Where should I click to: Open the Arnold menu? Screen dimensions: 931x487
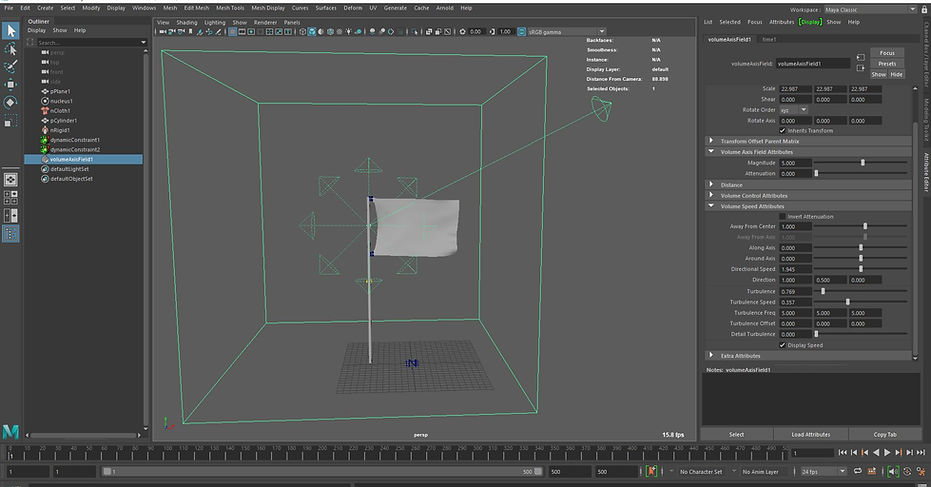tap(445, 8)
